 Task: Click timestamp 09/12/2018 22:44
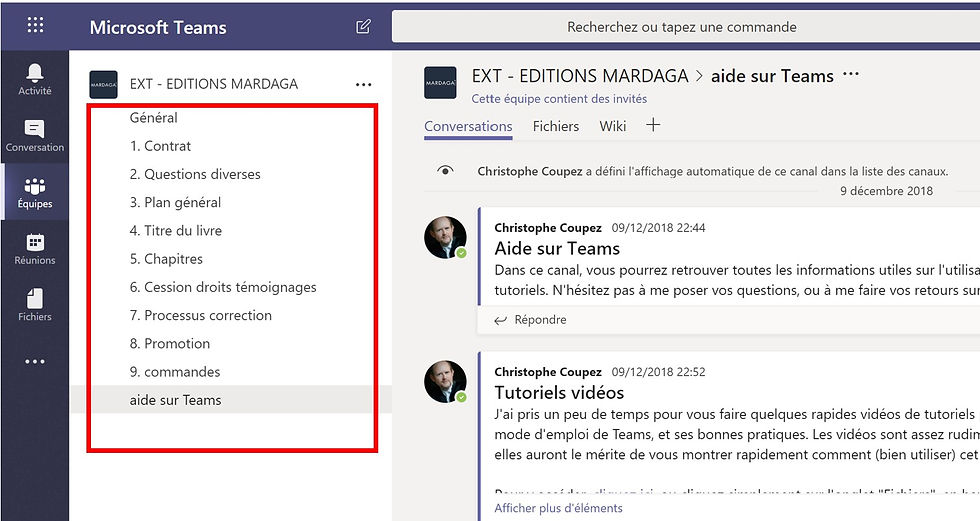(x=658, y=227)
